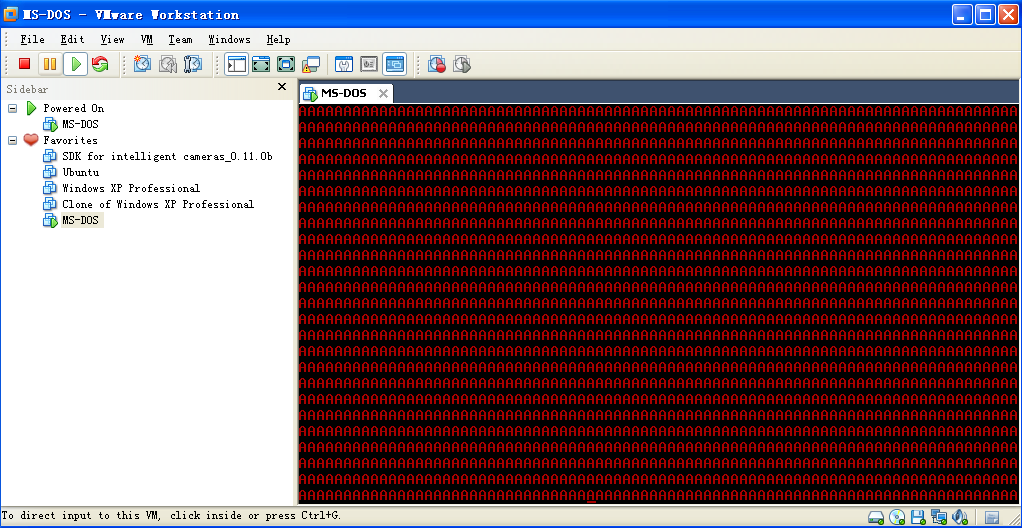
Task: Open the View menu
Action: click(112, 40)
